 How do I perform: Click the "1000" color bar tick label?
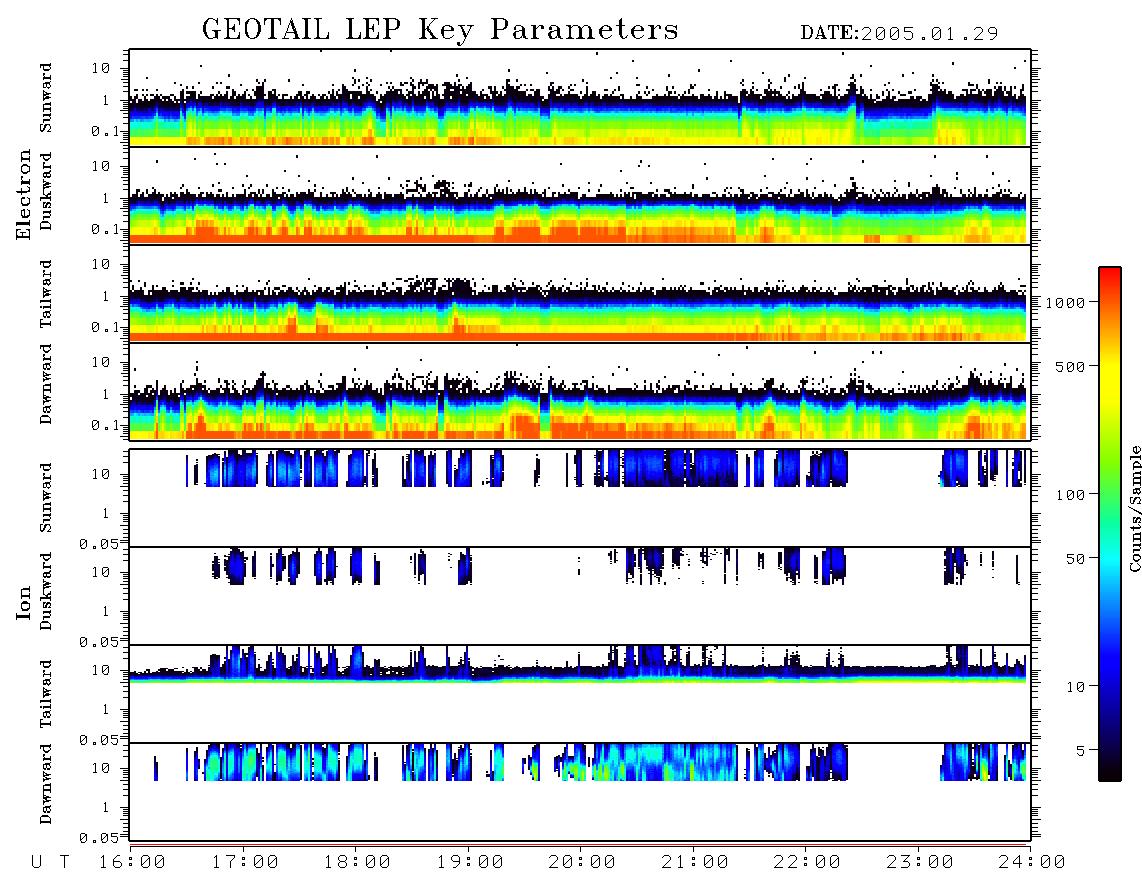point(1066,302)
